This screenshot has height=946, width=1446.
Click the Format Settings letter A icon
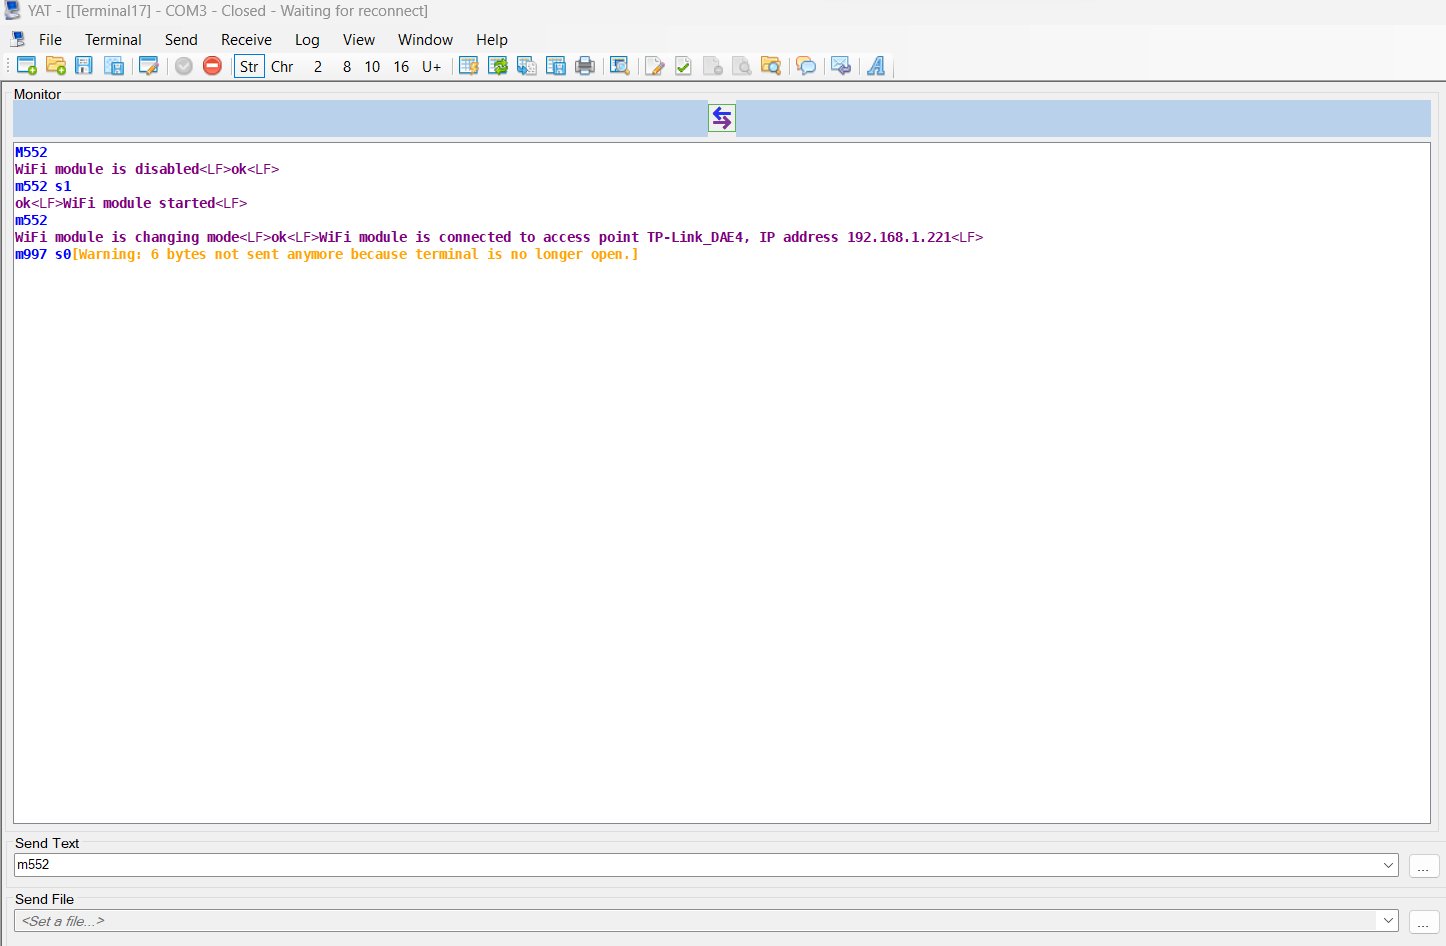(x=876, y=66)
